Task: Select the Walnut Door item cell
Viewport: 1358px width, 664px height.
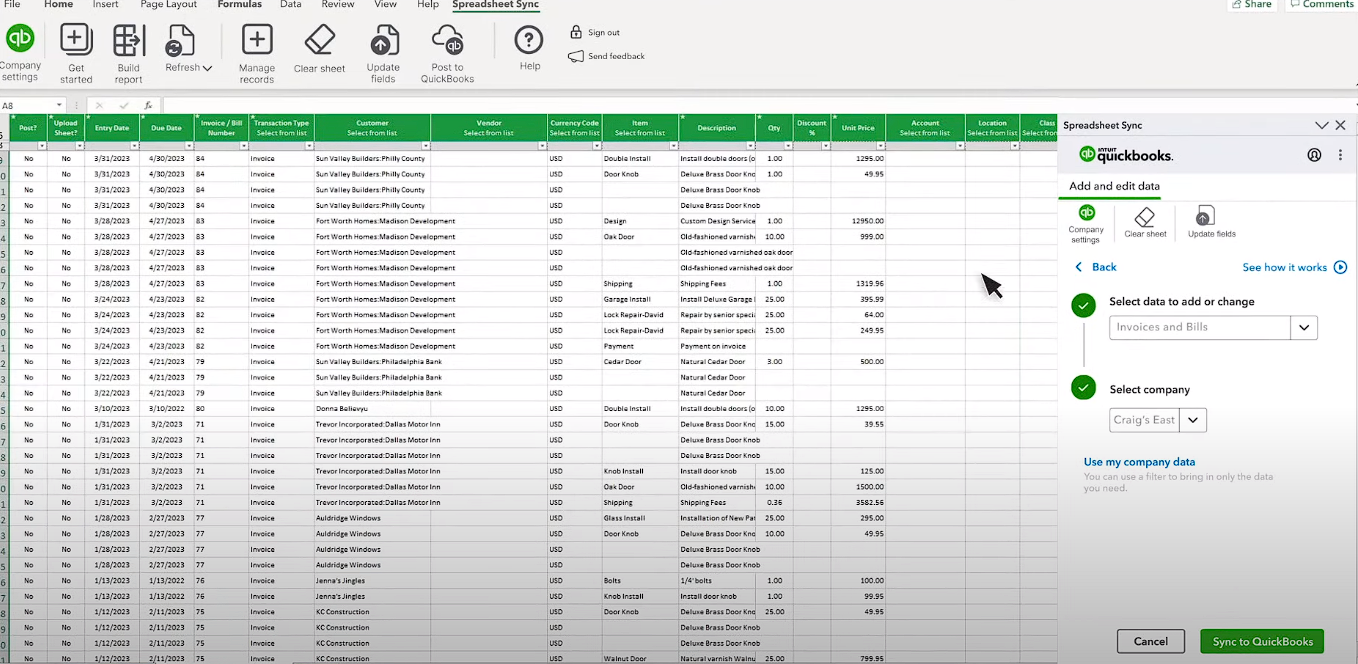Action: [x=640, y=658]
